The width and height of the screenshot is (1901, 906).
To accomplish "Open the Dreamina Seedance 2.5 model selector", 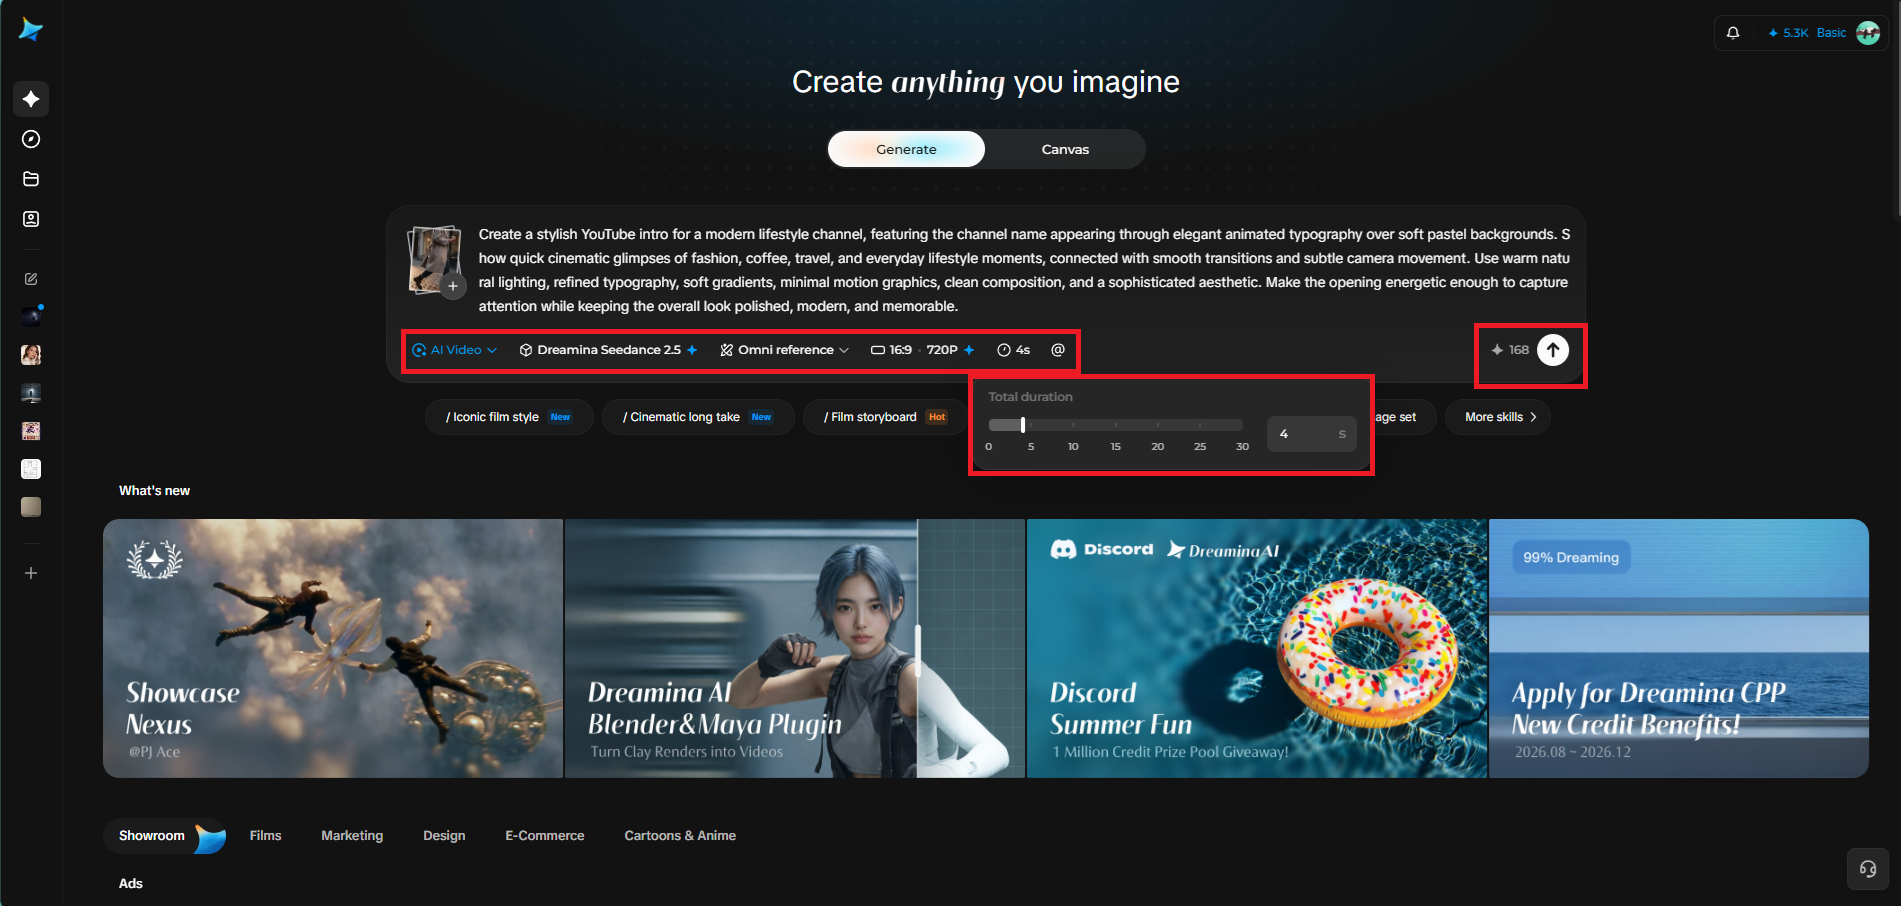I will (608, 350).
